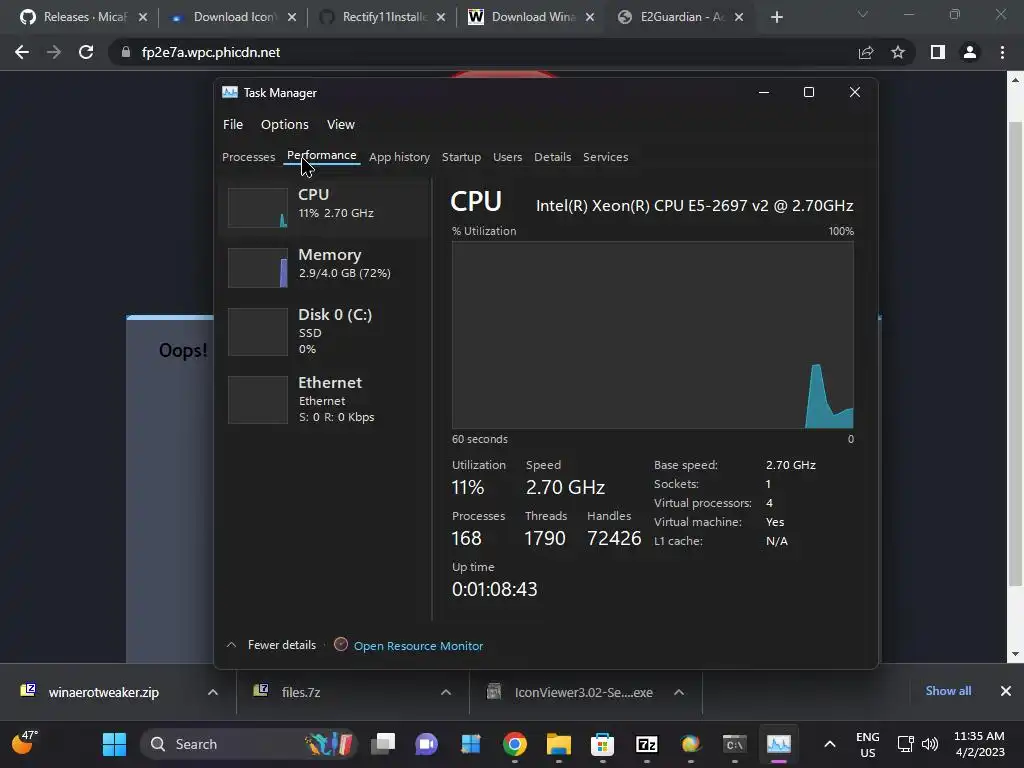This screenshot has height=768, width=1024.
Task: Expand options for IconViewer exe download
Action: coord(679,692)
